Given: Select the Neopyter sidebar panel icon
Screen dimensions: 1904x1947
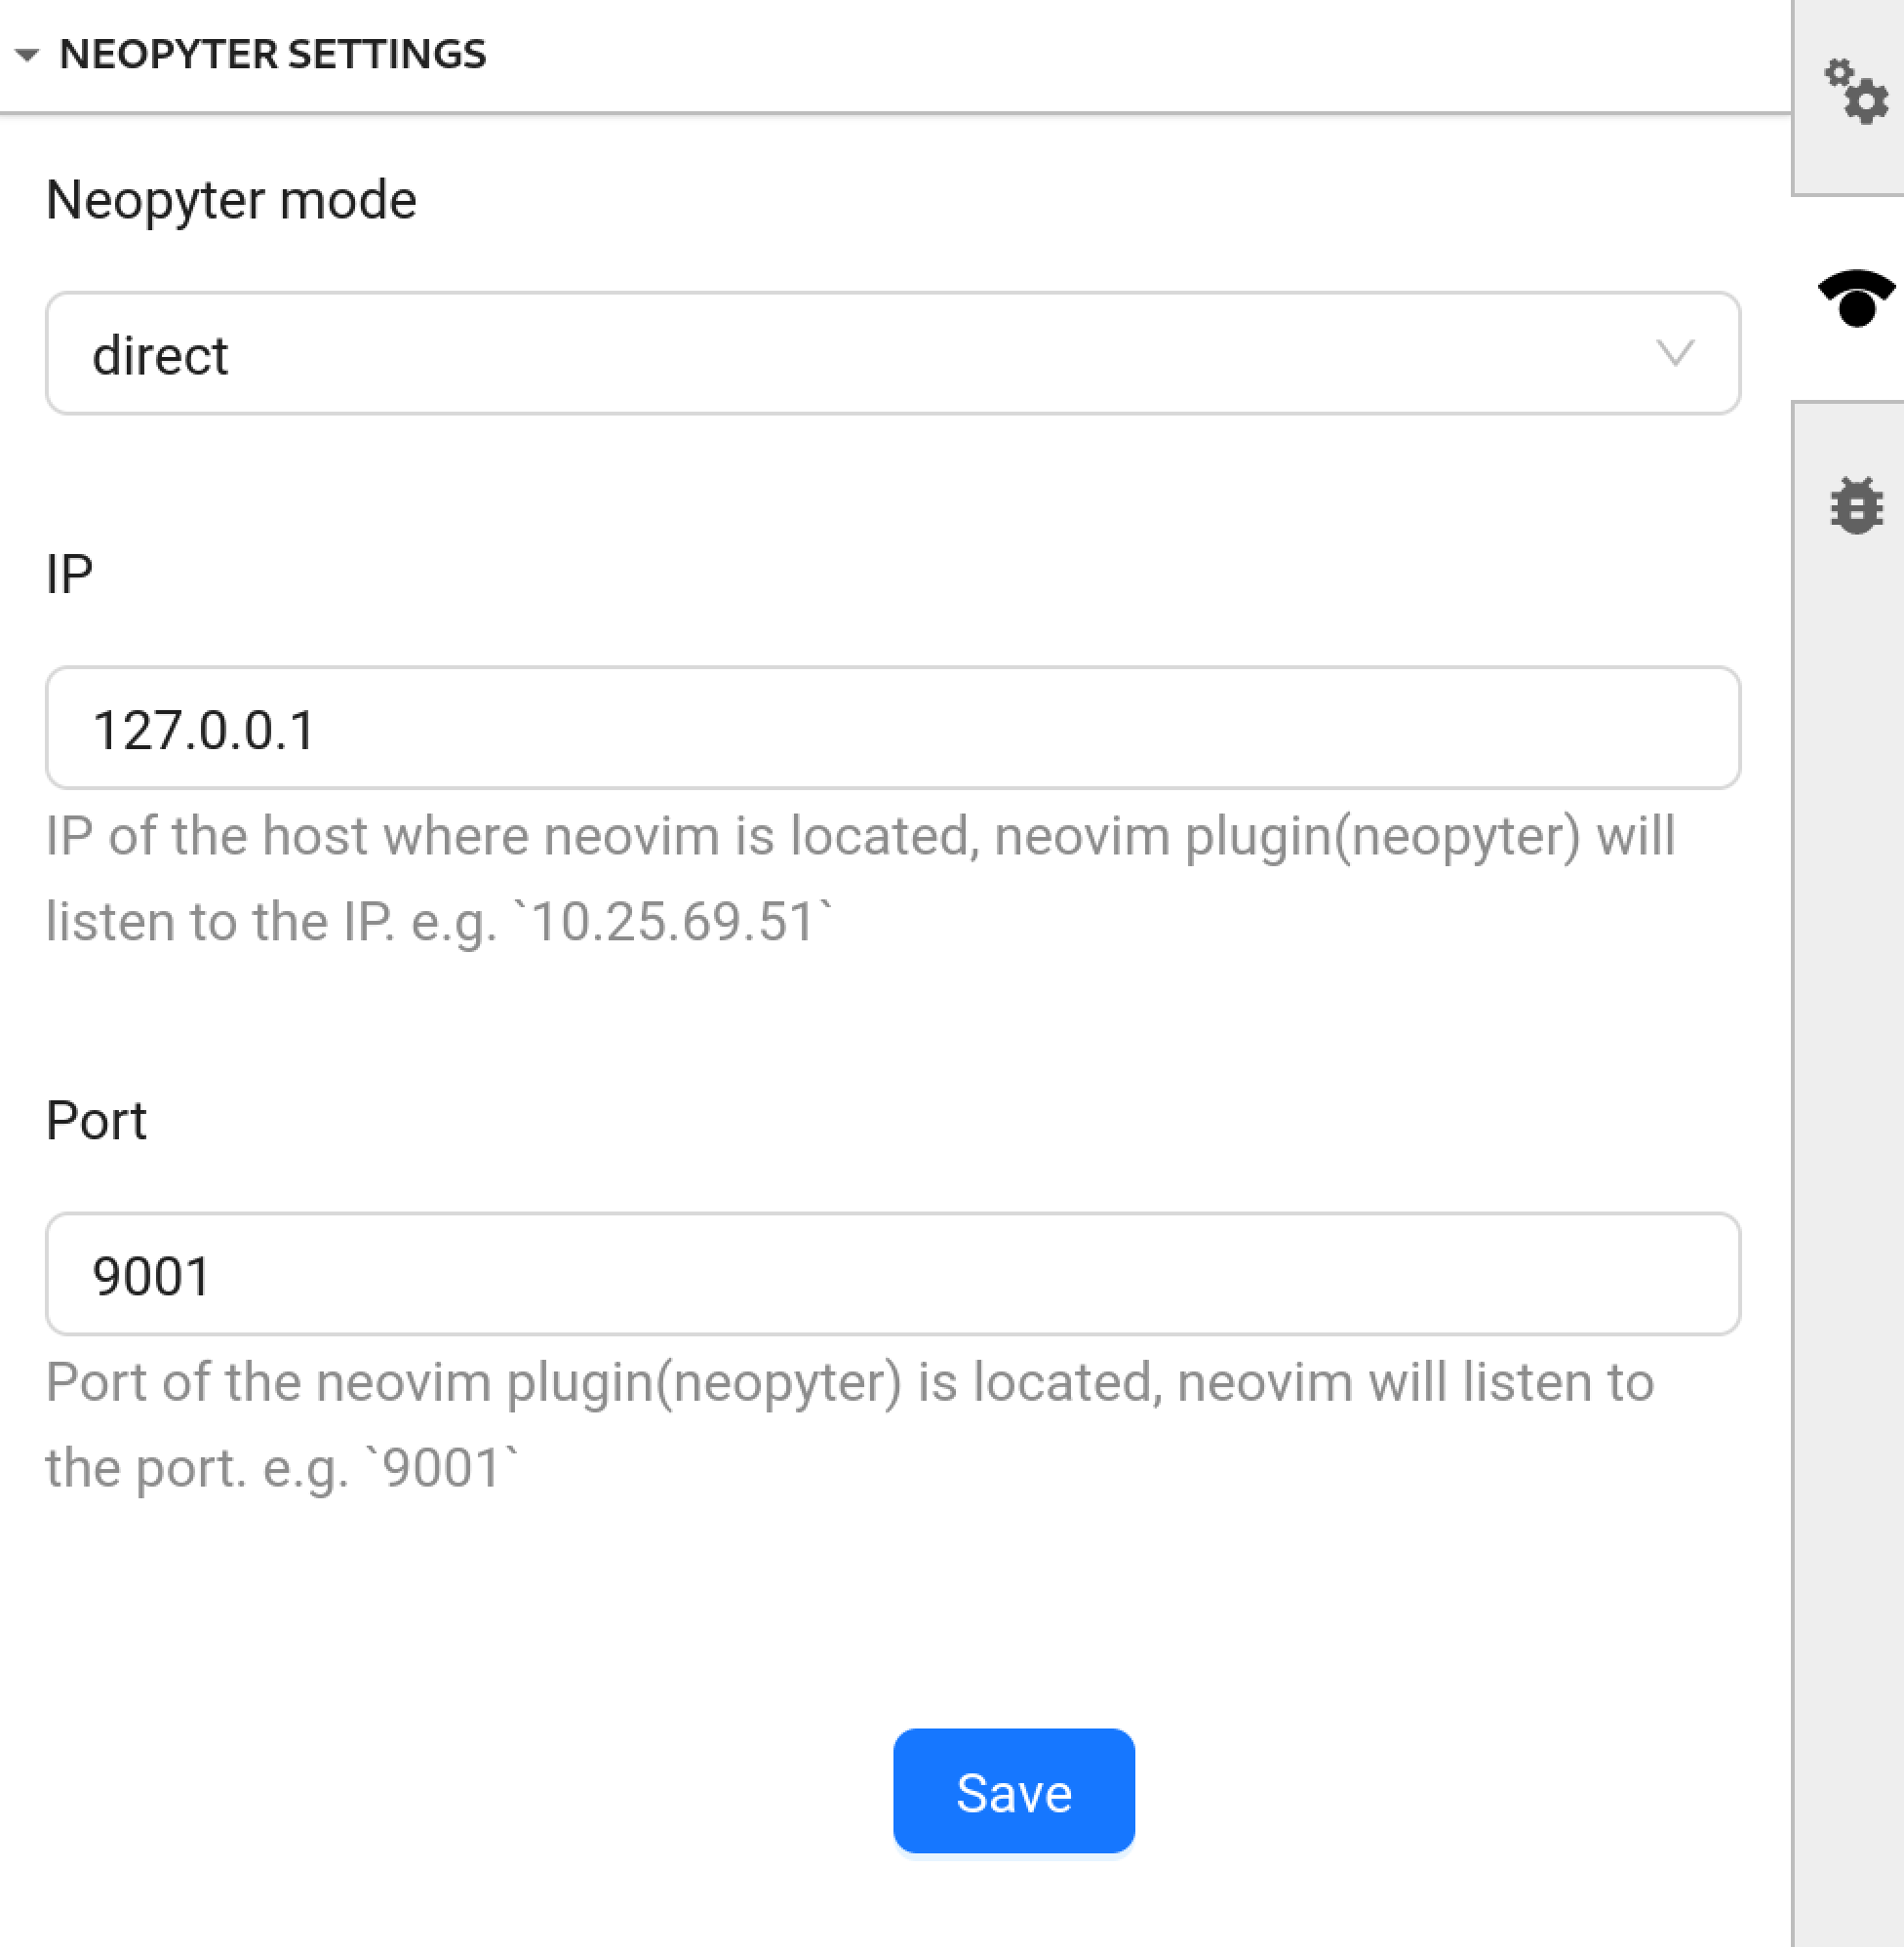Looking at the screenshot, I should point(1855,299).
